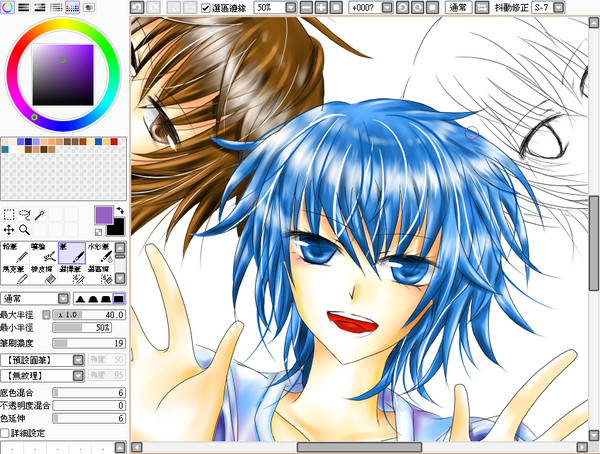The width and height of the screenshot is (600, 454).
Task: Open the 50% zoom level dropdown
Action: [291, 7]
